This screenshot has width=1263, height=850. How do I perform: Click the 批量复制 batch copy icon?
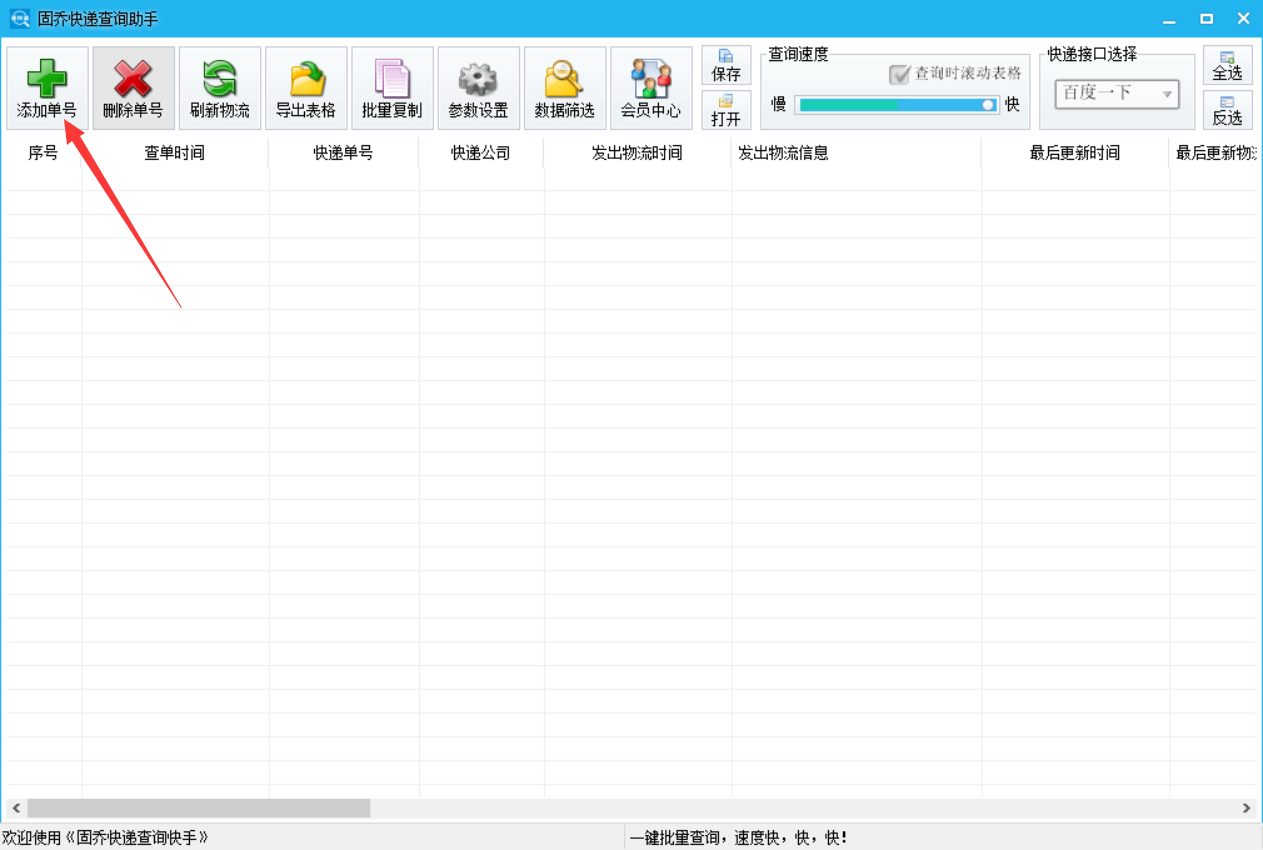pos(391,87)
